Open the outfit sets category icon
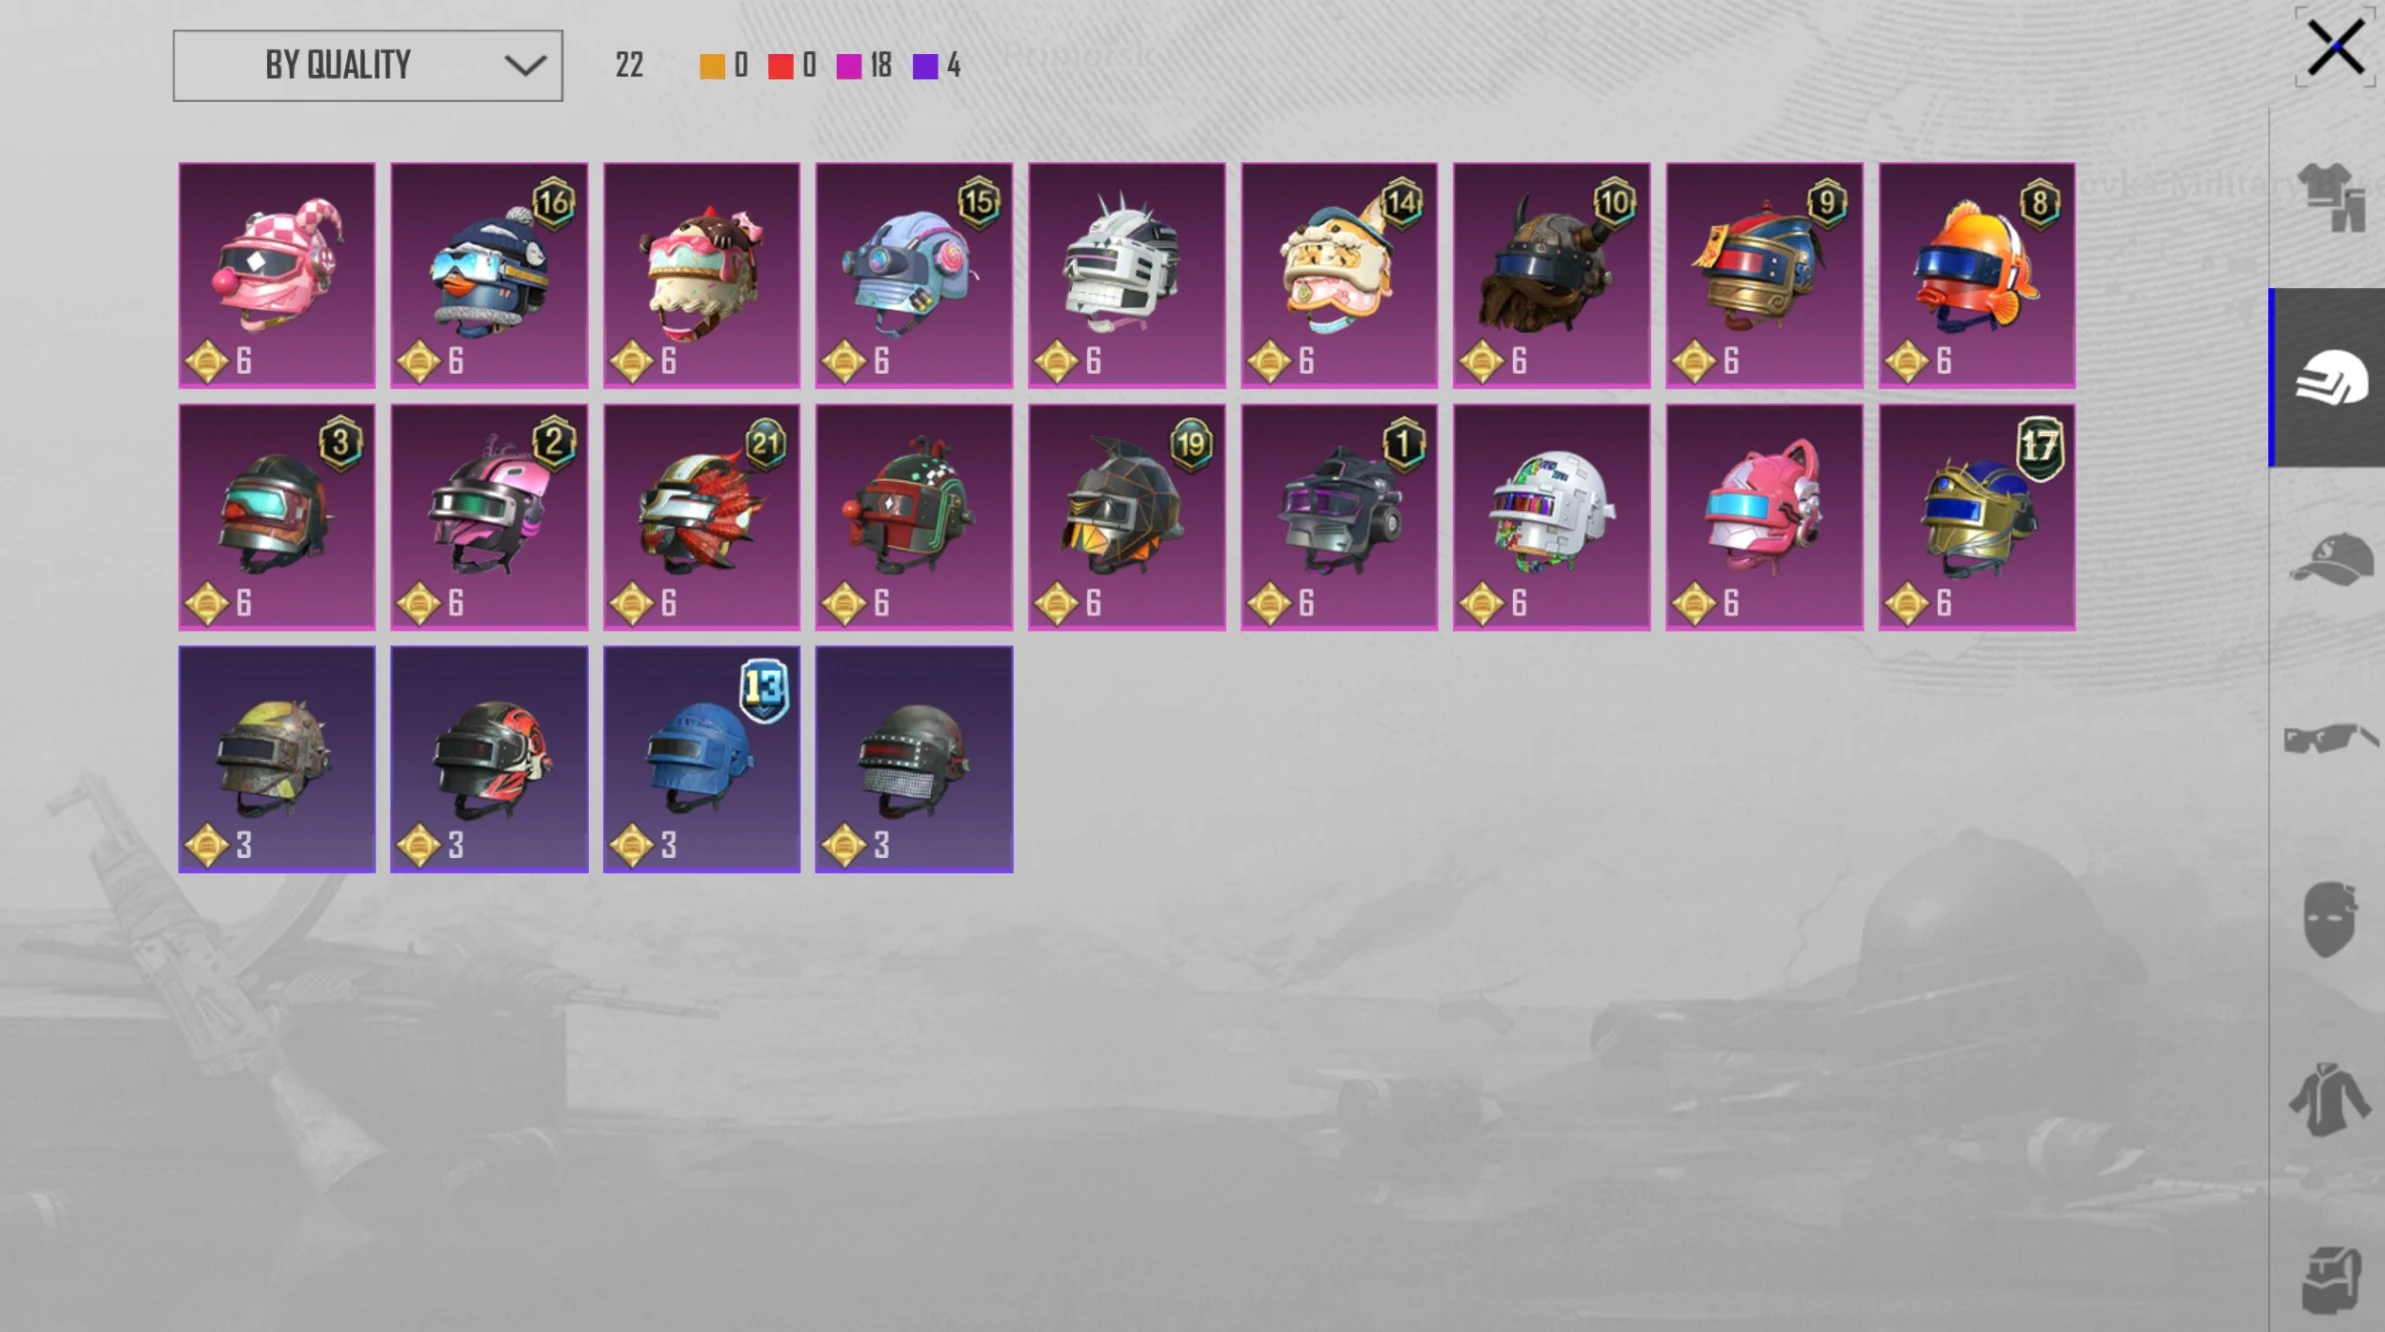 coord(2330,198)
